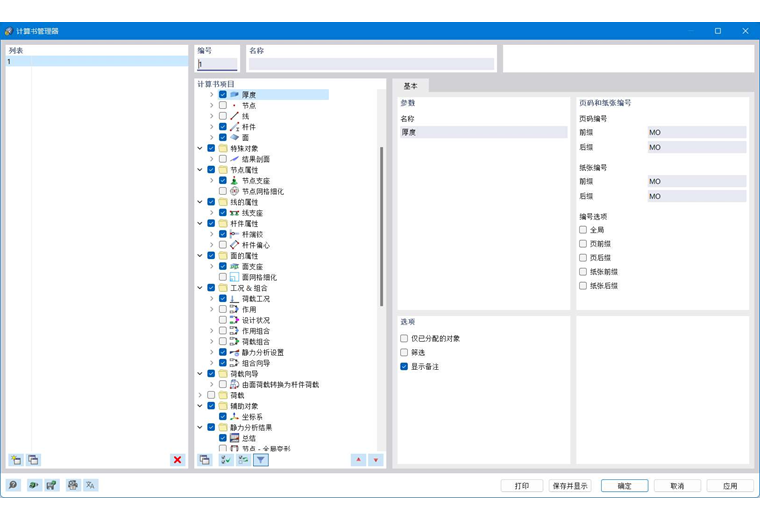Click the copy item icon below the tree
The height and width of the screenshot is (520, 760).
point(205,460)
